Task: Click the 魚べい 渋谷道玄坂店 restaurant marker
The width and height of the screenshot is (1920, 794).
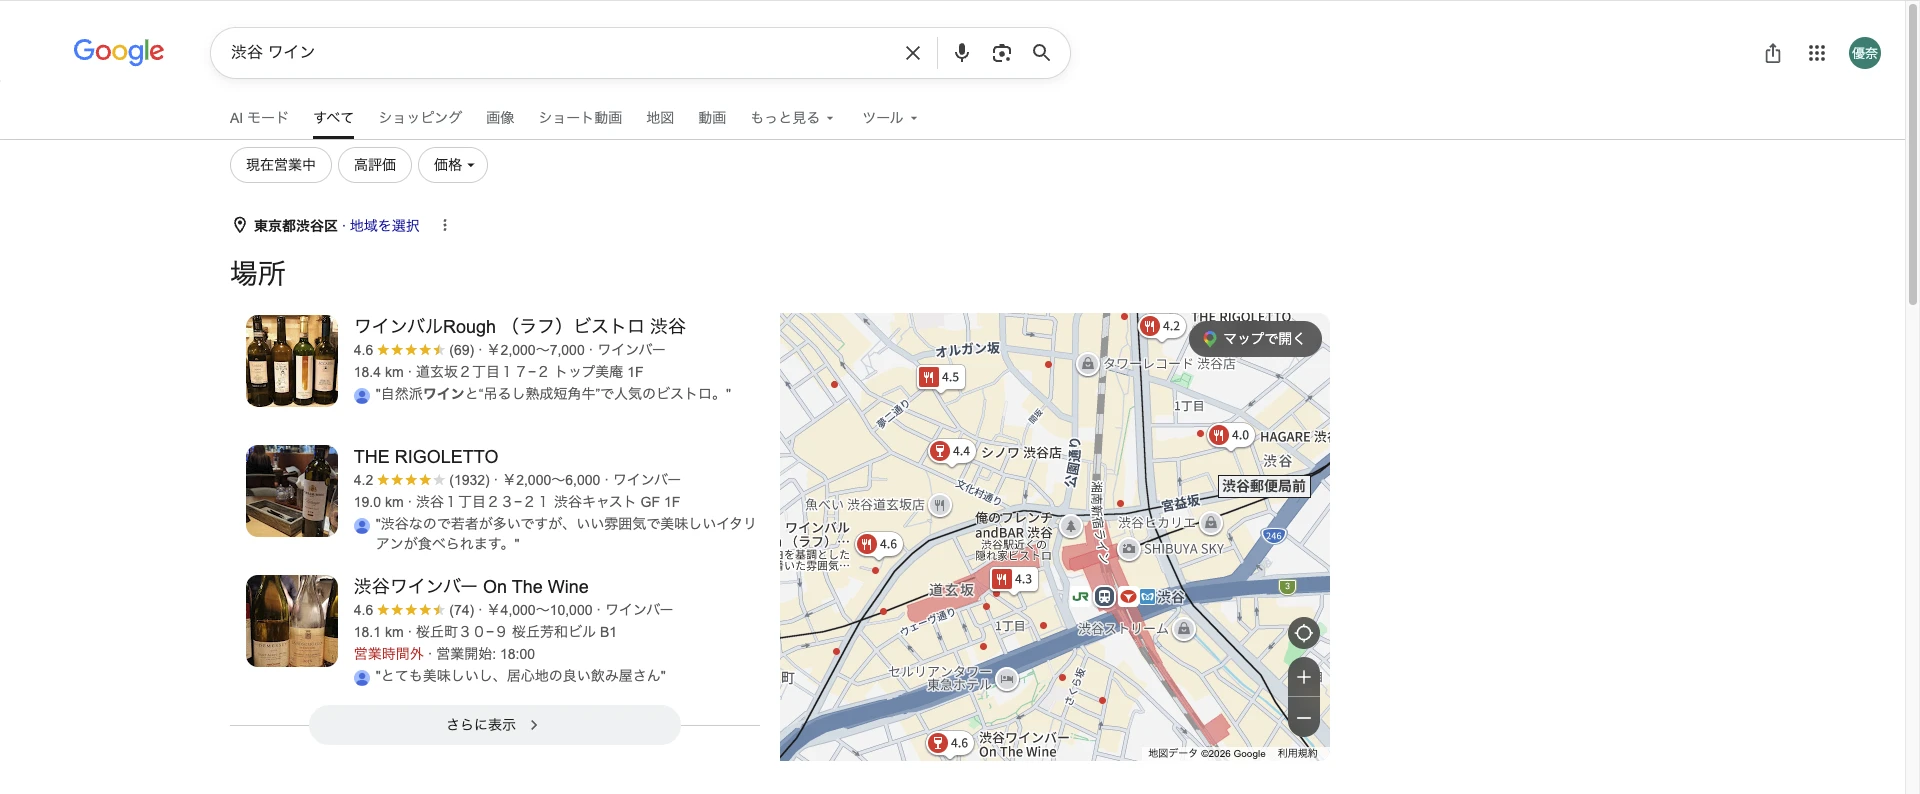Action: (939, 505)
